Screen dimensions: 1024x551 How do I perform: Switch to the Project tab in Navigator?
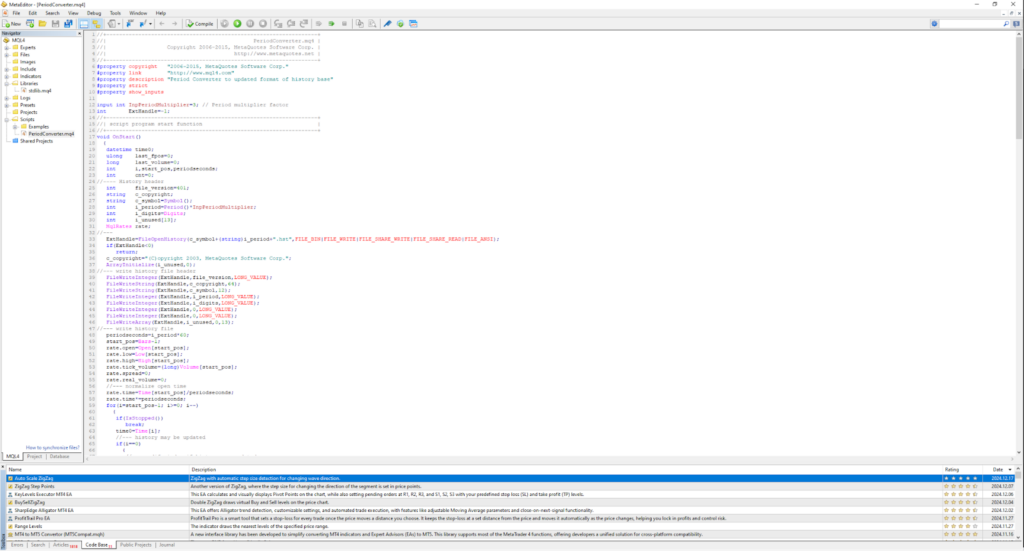(x=34, y=456)
